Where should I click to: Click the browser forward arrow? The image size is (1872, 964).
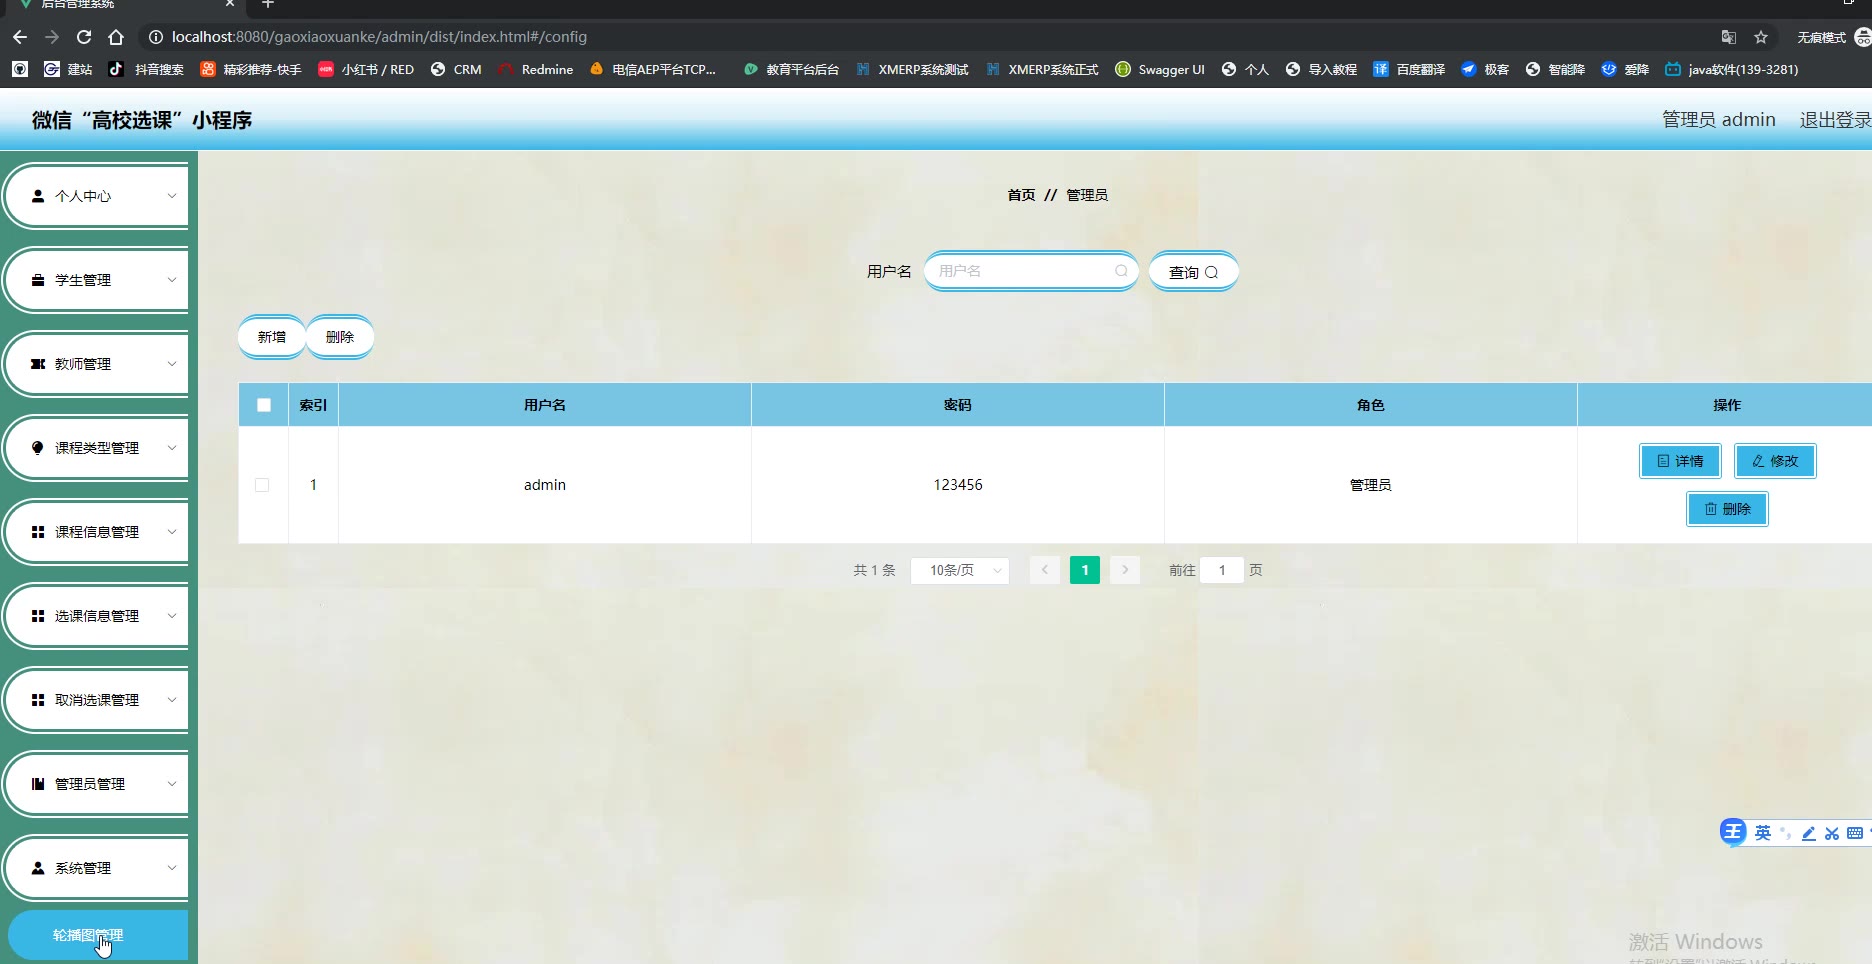(x=52, y=37)
